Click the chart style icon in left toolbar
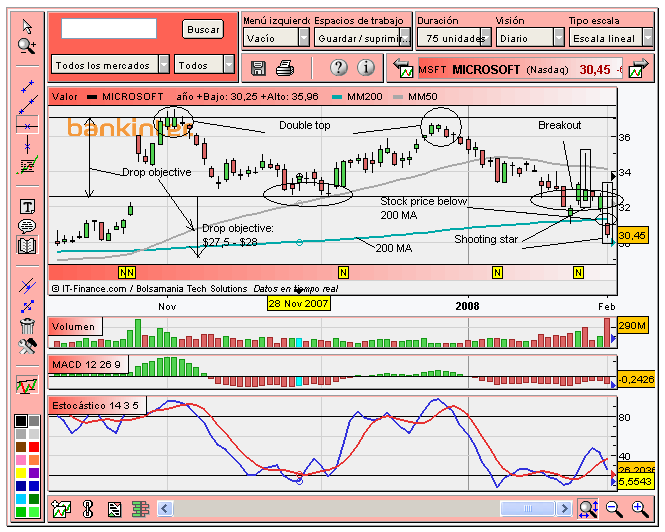The image size is (665, 532). [27, 384]
